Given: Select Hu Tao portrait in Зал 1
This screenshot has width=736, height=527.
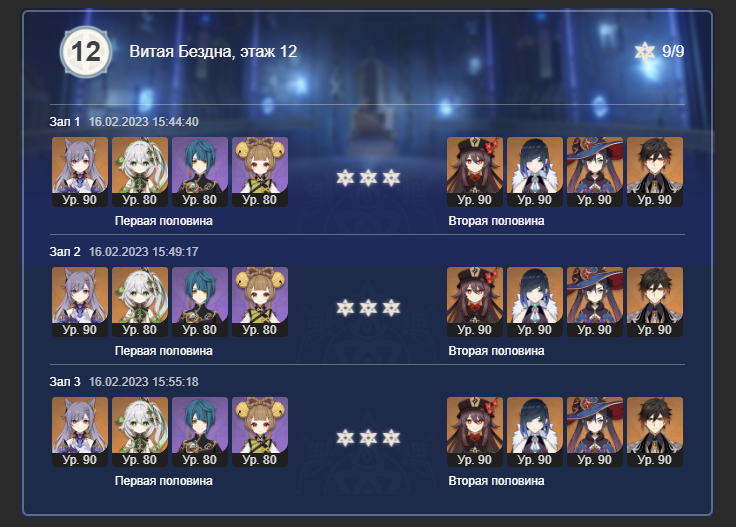Looking at the screenshot, I should coord(475,172).
